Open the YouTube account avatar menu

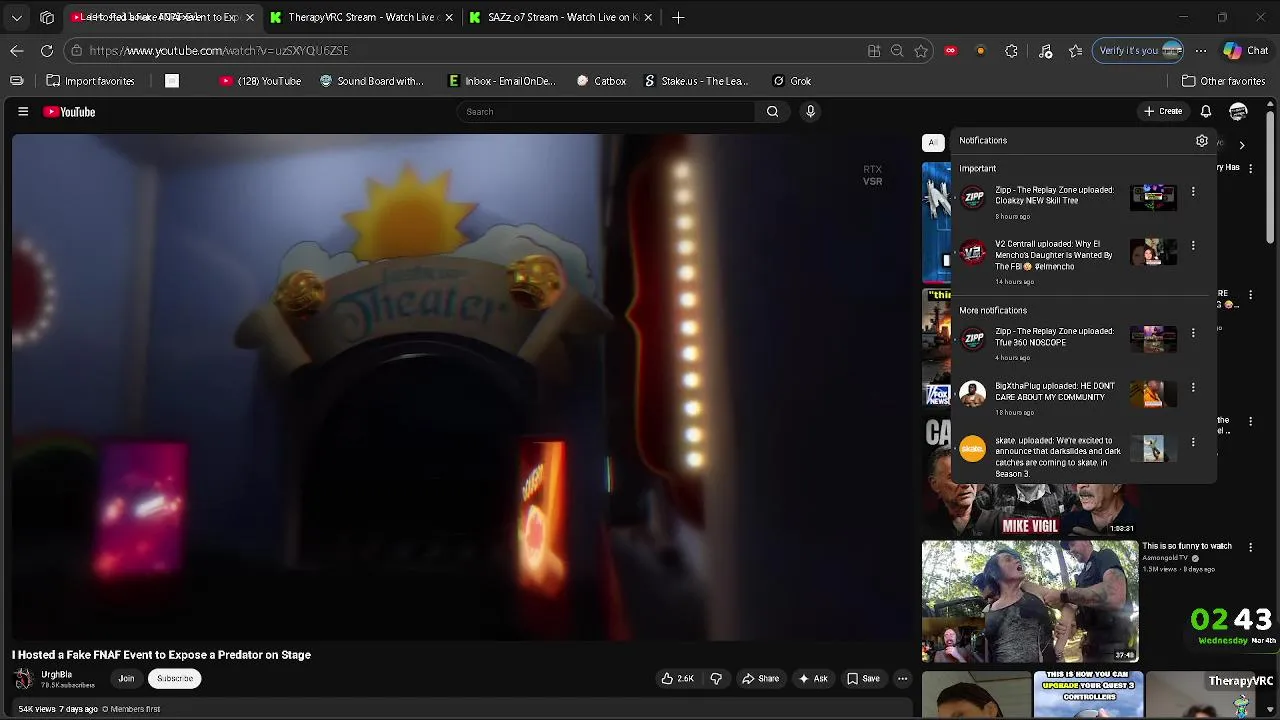[x=1238, y=112]
